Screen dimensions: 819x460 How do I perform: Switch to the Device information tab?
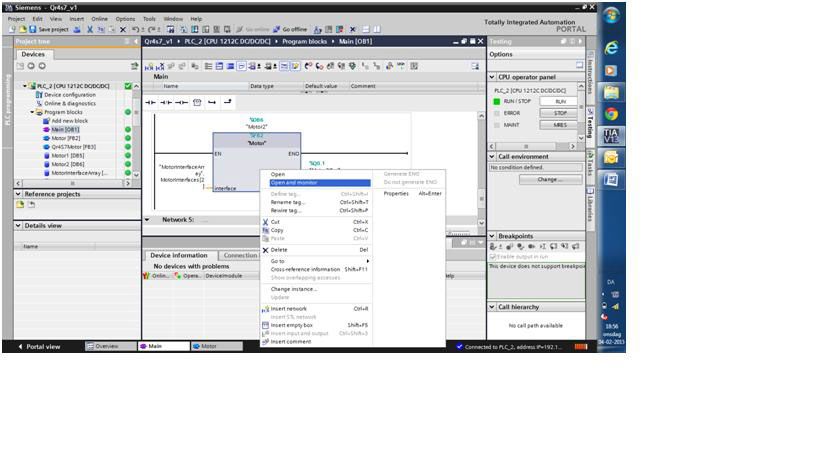click(179, 255)
